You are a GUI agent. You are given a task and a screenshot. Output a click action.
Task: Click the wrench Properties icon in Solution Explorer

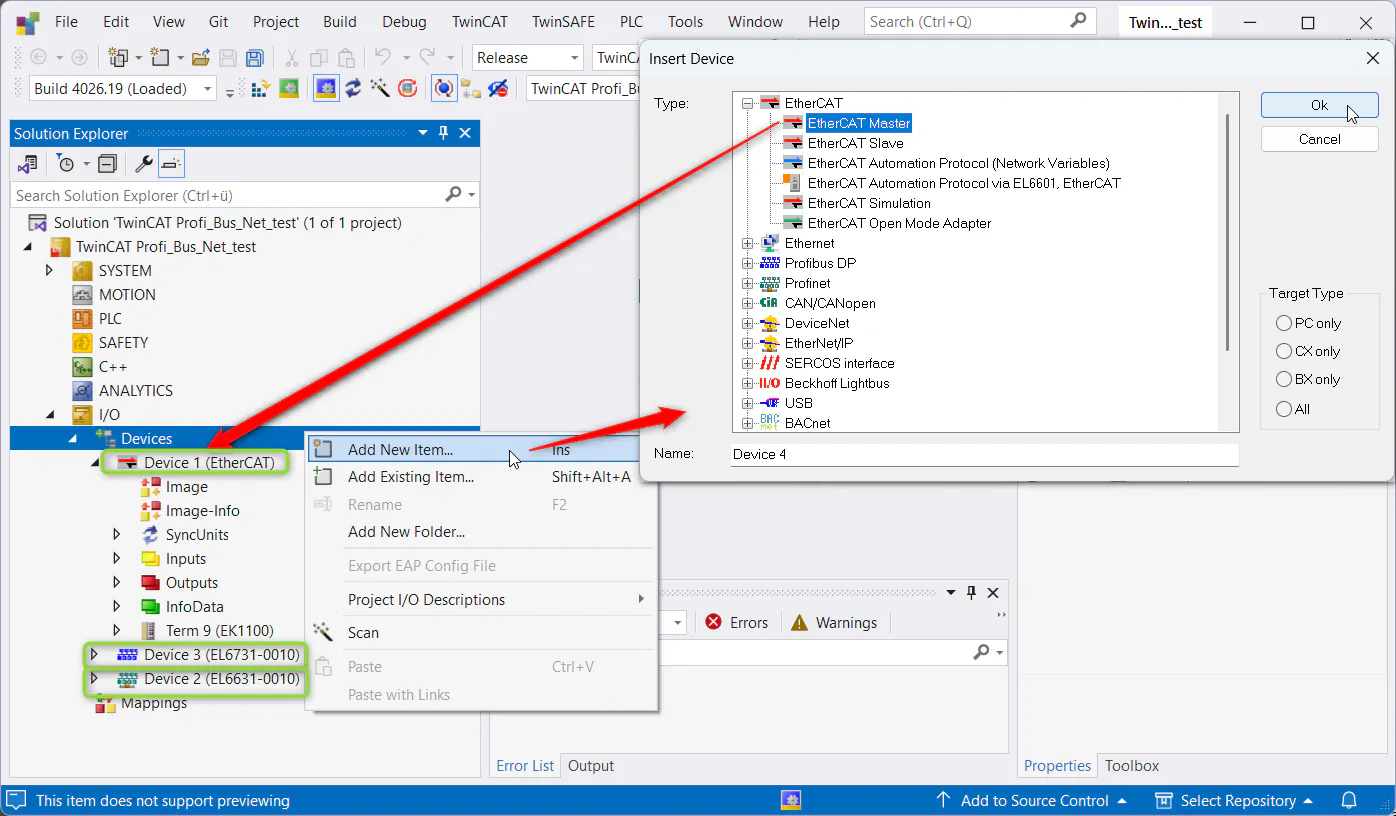pos(144,164)
